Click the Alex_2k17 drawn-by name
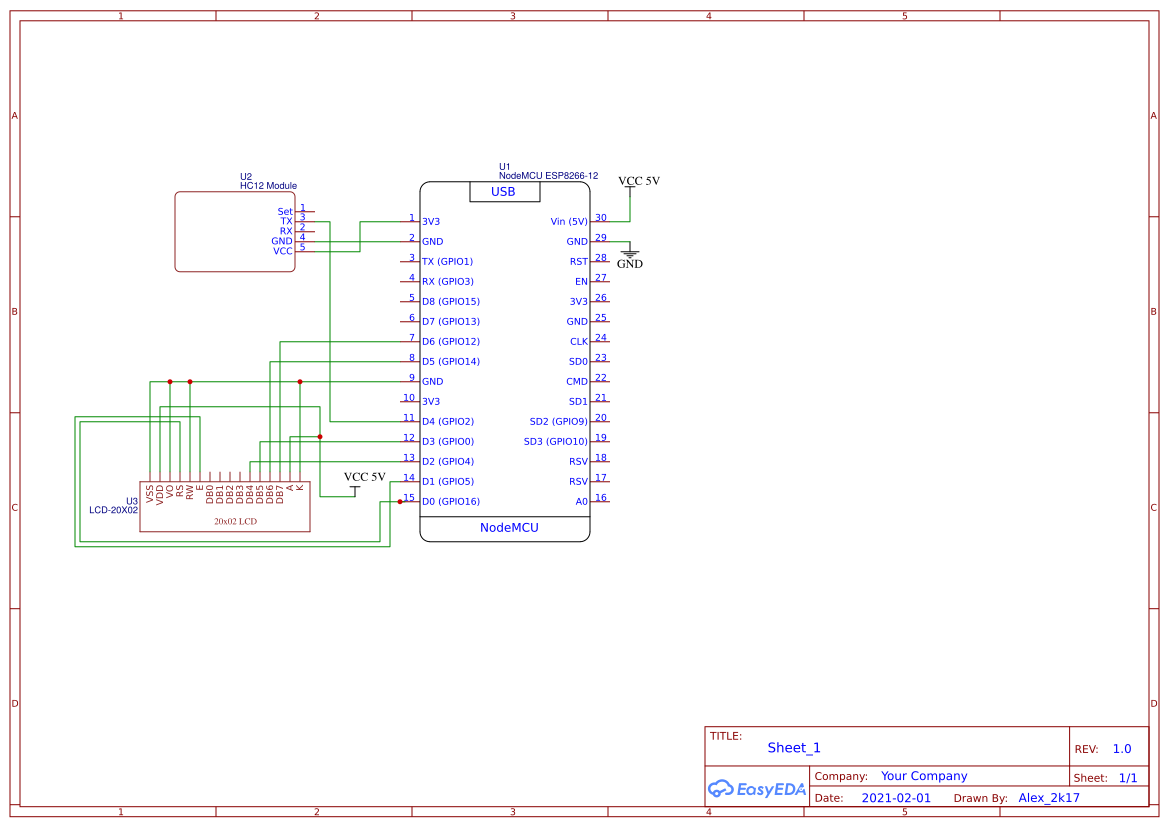The height and width of the screenshot is (827, 1169). pos(1048,797)
